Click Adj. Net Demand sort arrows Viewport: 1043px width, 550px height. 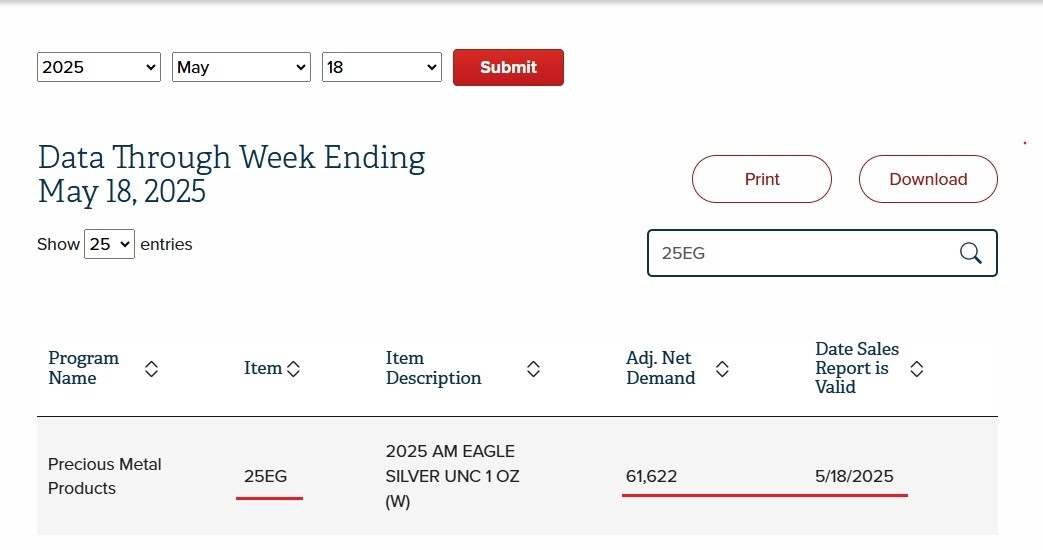[x=722, y=369]
